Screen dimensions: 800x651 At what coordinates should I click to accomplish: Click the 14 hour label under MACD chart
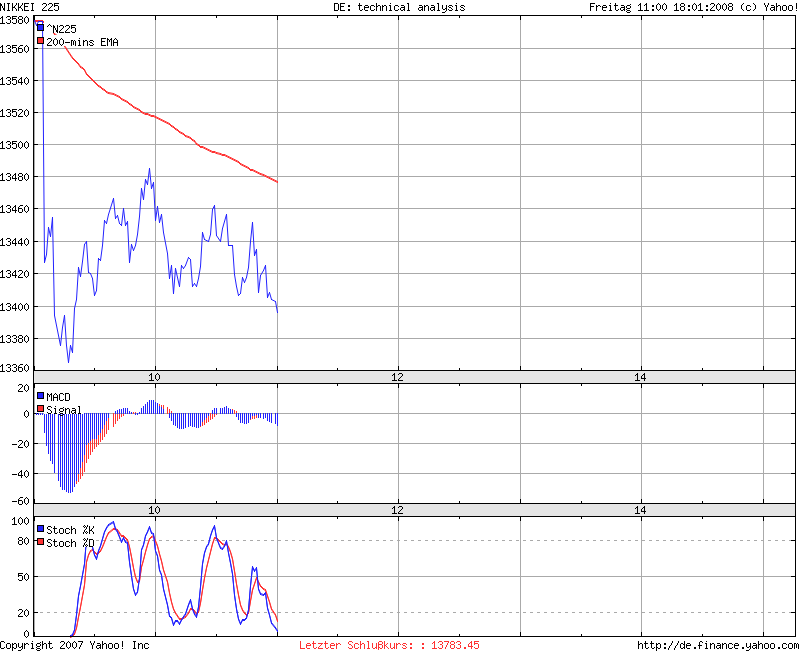640,510
